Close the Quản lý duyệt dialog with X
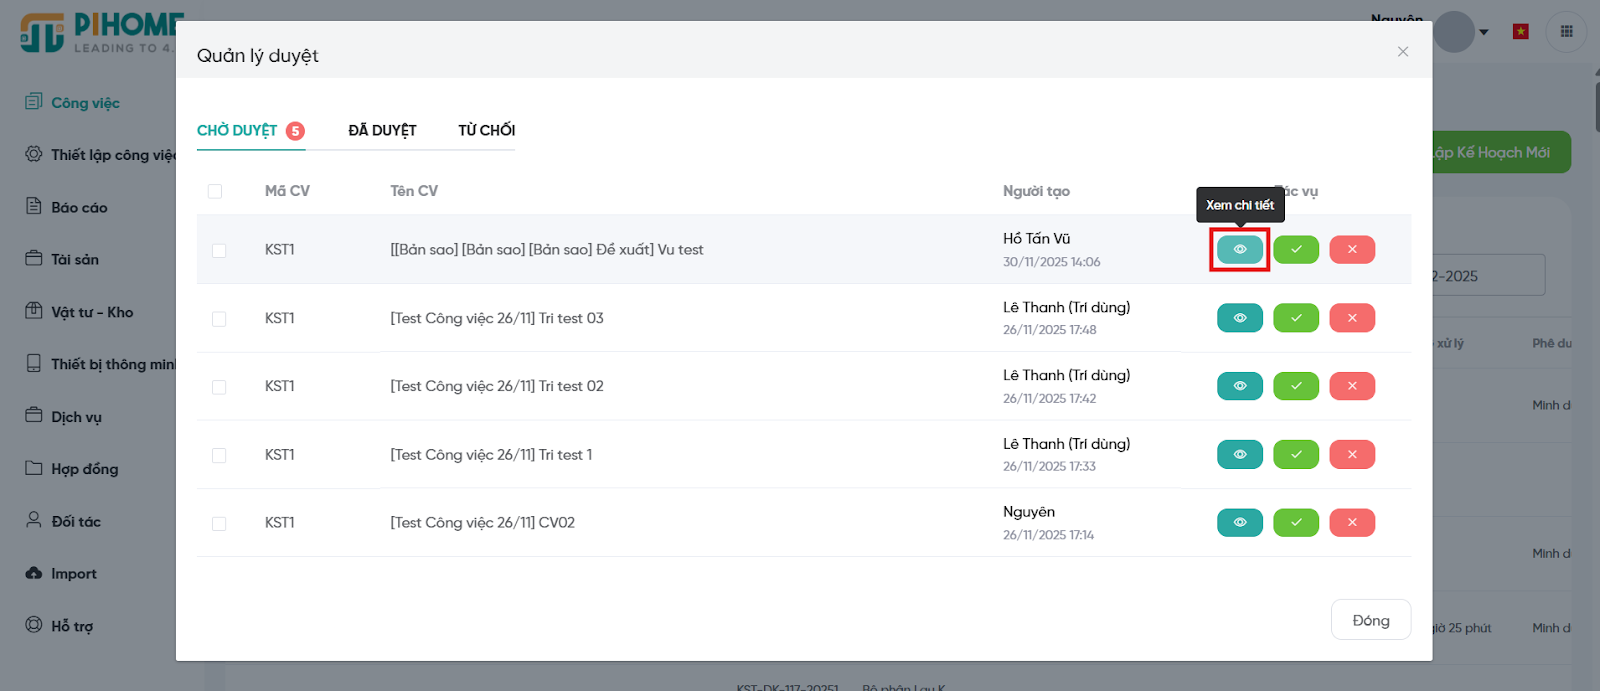1600x691 pixels. coord(1403,52)
